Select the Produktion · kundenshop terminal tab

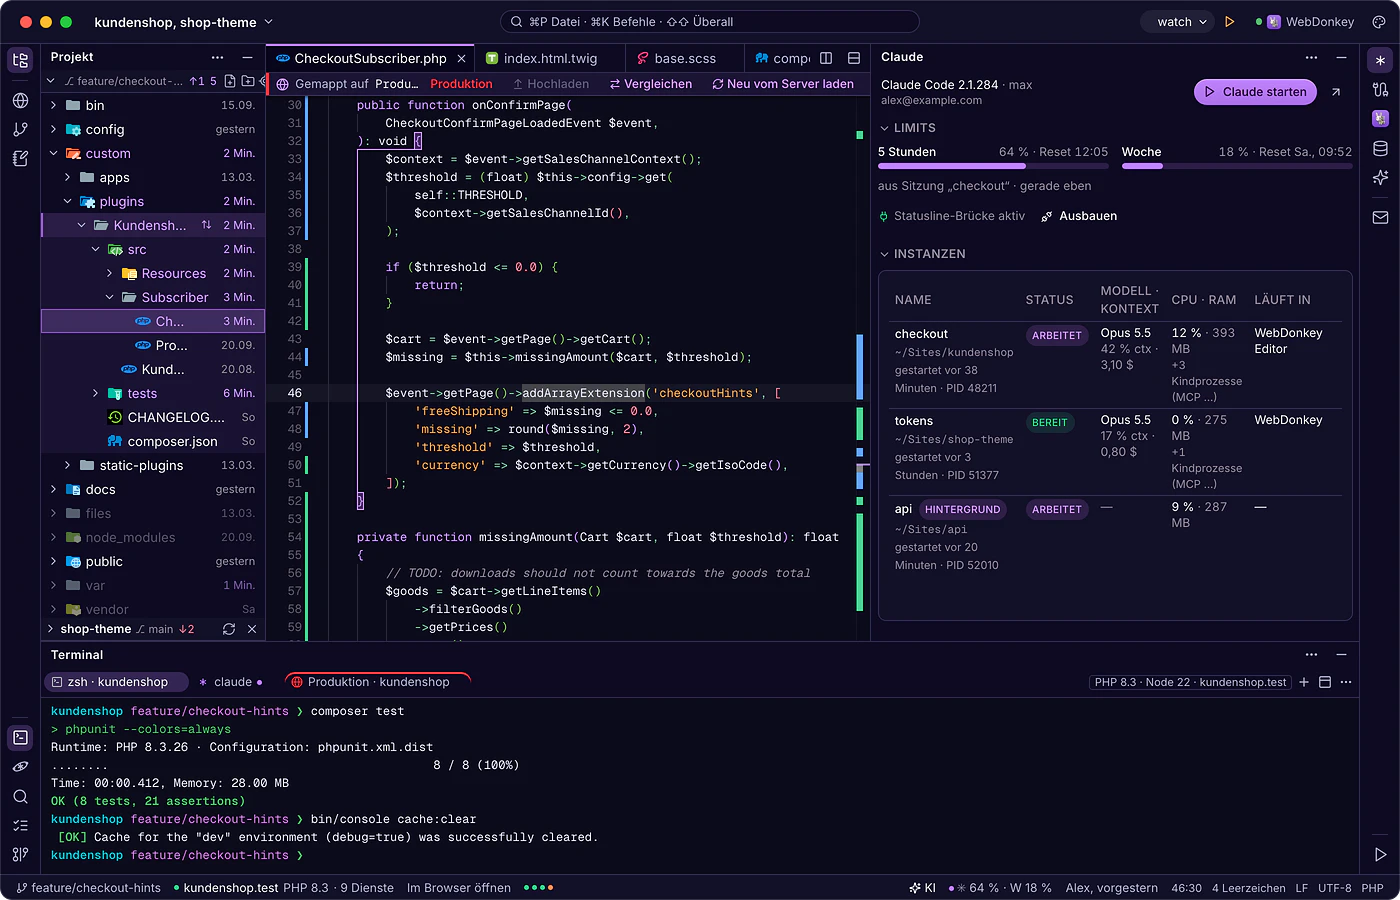tap(378, 682)
